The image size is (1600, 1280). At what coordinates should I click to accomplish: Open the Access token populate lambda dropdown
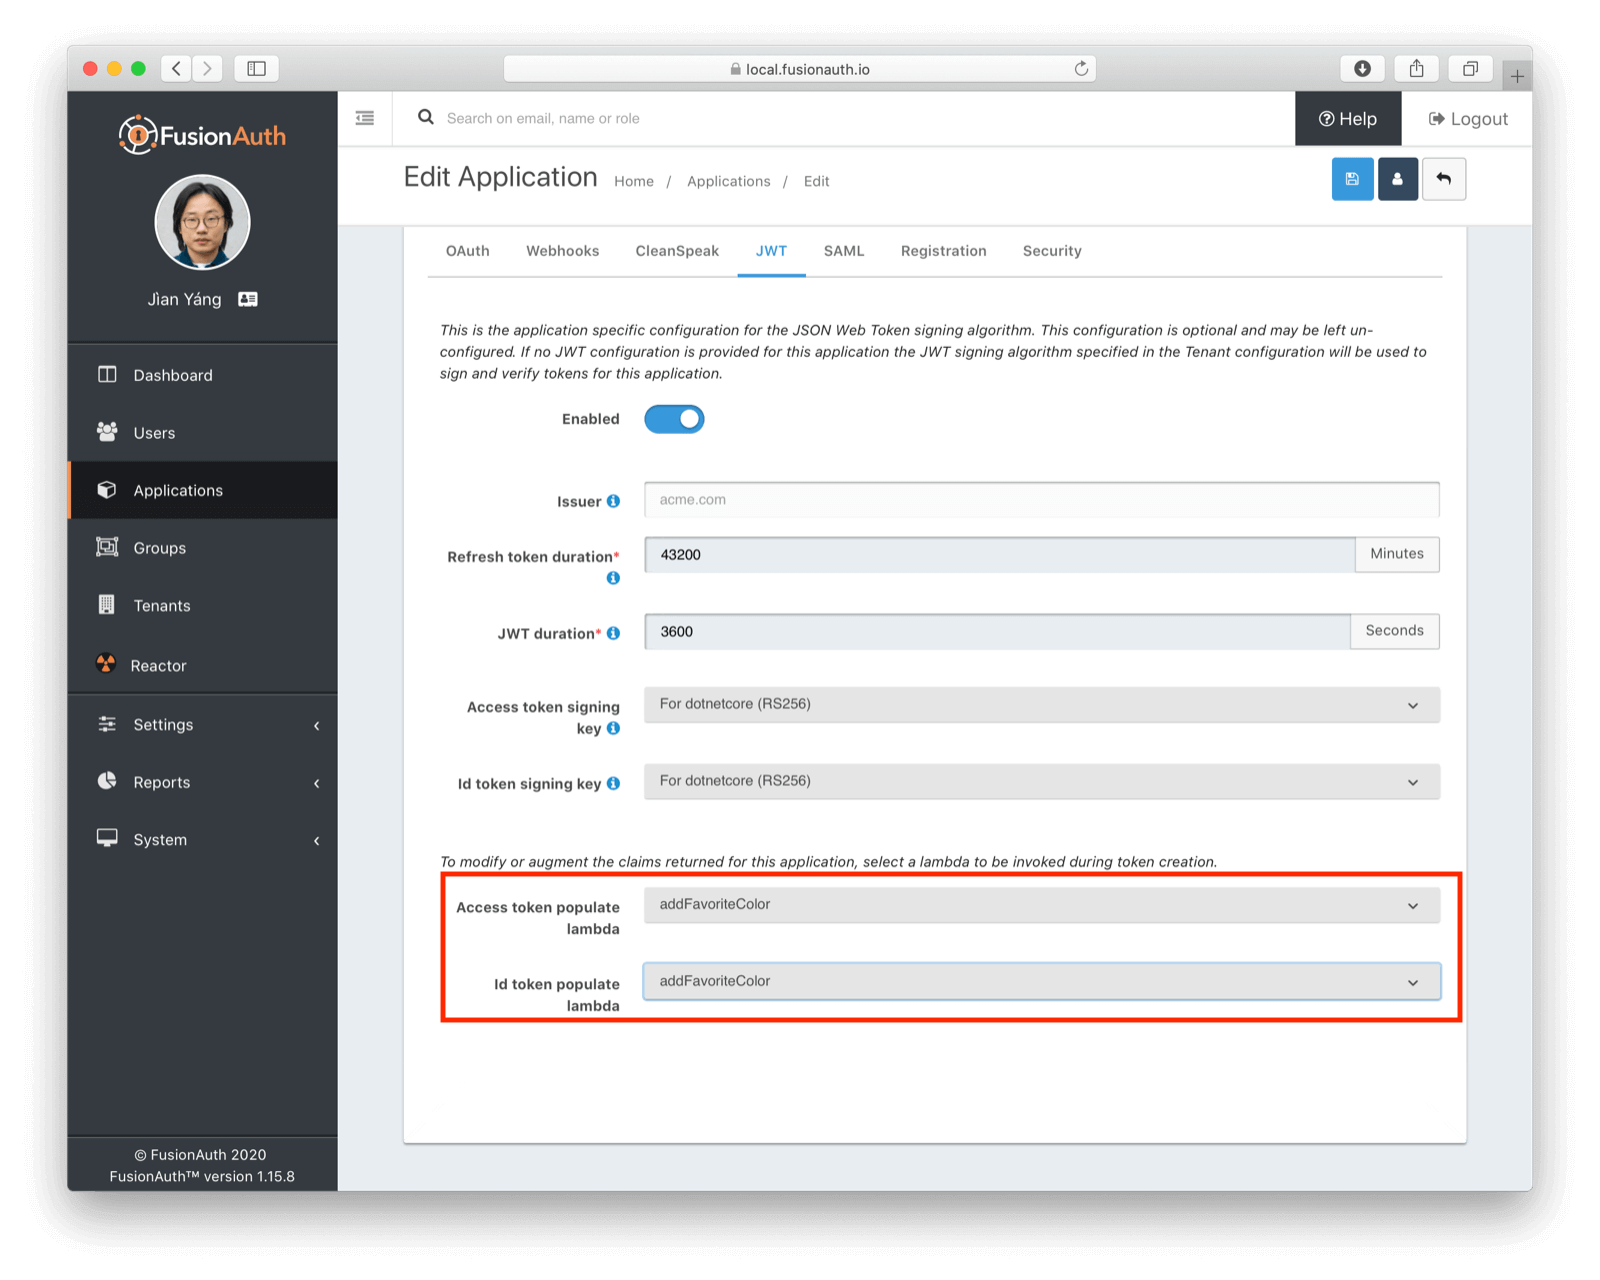coord(1042,904)
